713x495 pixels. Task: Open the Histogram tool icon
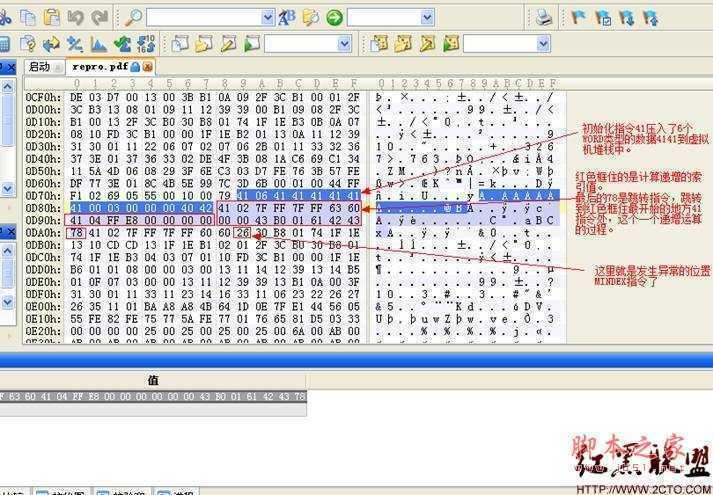pos(99,44)
